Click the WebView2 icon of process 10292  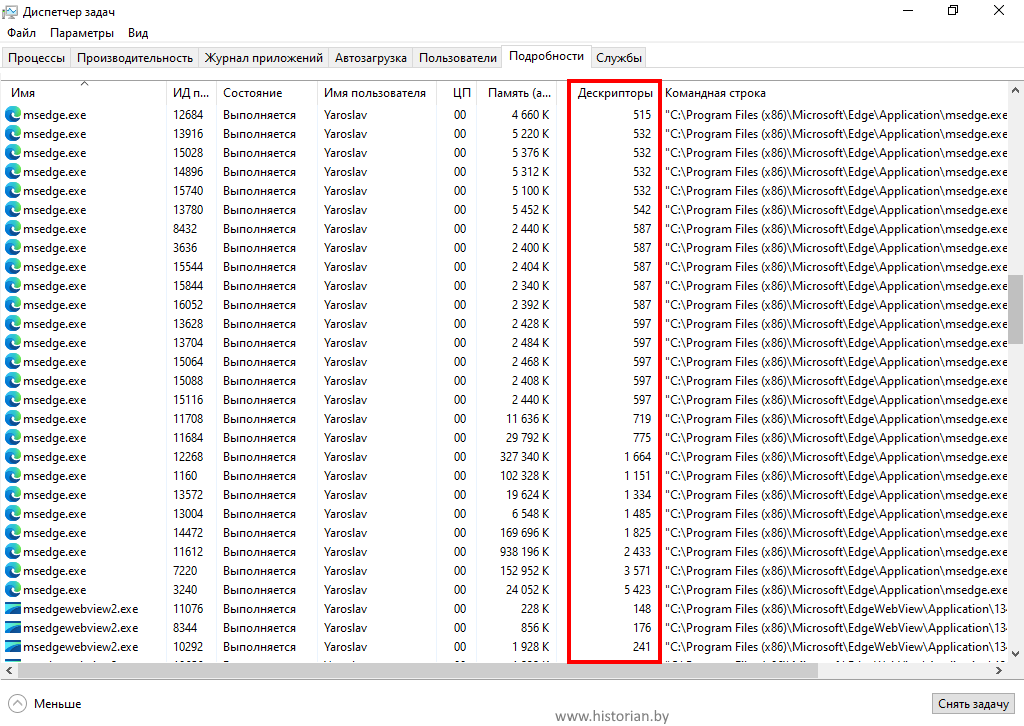[13, 646]
